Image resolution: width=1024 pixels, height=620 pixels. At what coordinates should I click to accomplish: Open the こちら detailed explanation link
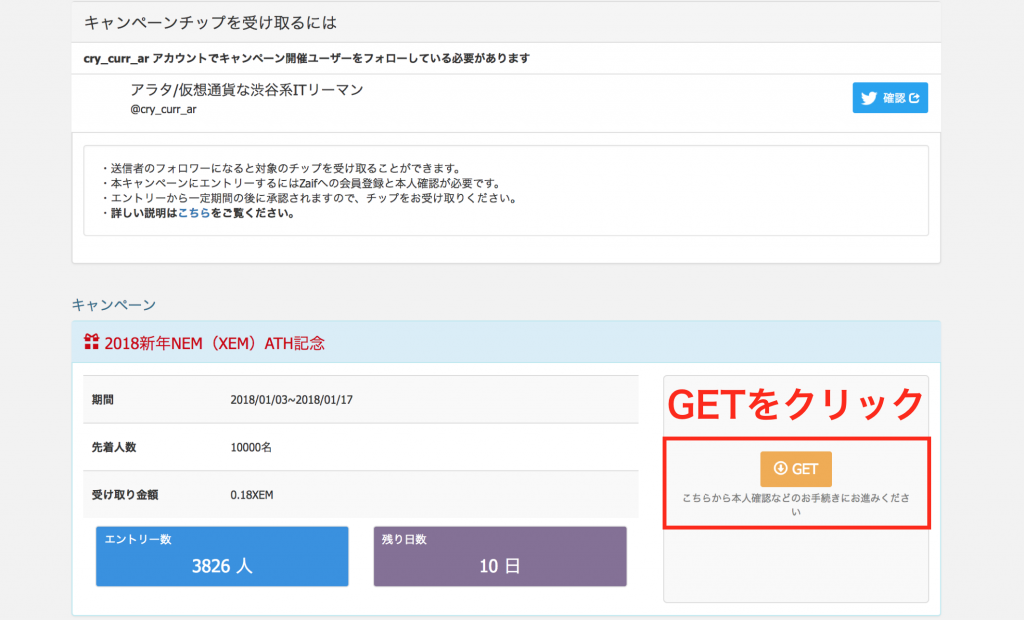pyautogui.click(x=194, y=213)
